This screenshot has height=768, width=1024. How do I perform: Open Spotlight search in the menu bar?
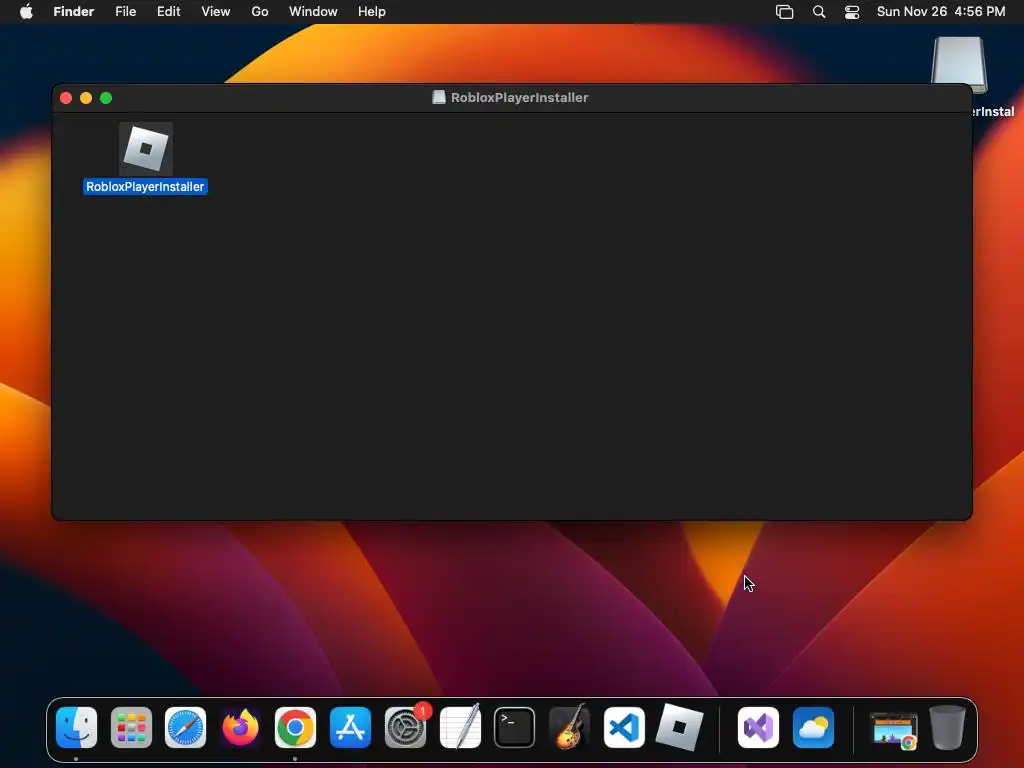819,12
